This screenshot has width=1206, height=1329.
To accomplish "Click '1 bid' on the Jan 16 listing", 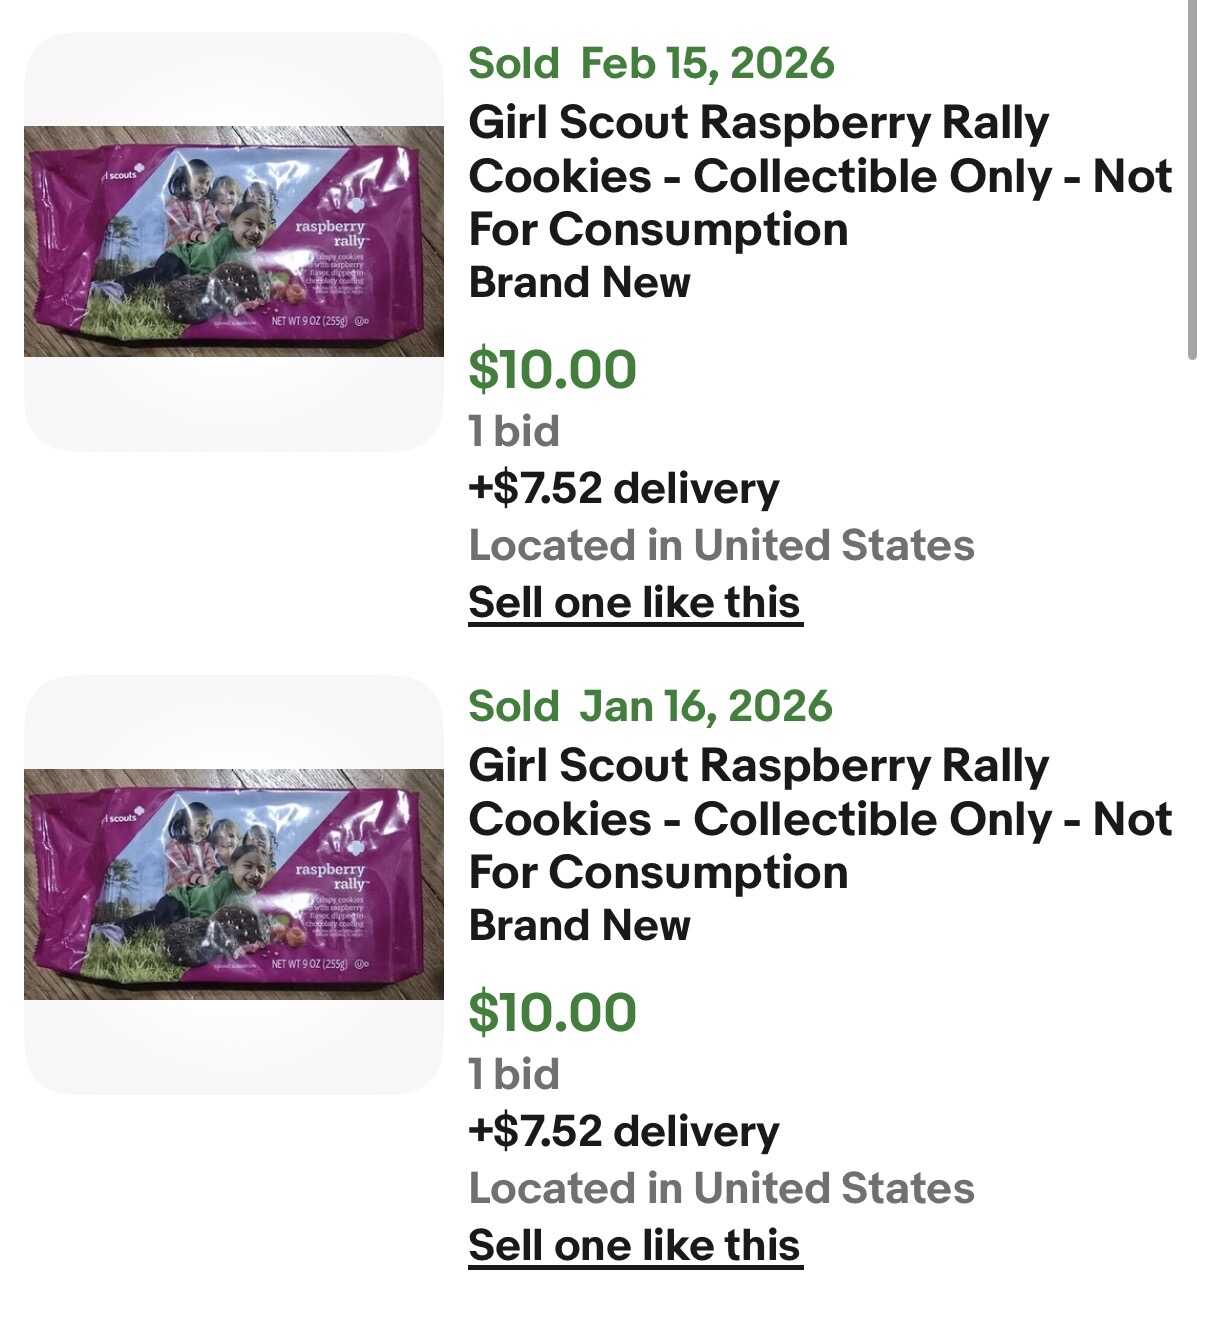I will coord(514,1075).
